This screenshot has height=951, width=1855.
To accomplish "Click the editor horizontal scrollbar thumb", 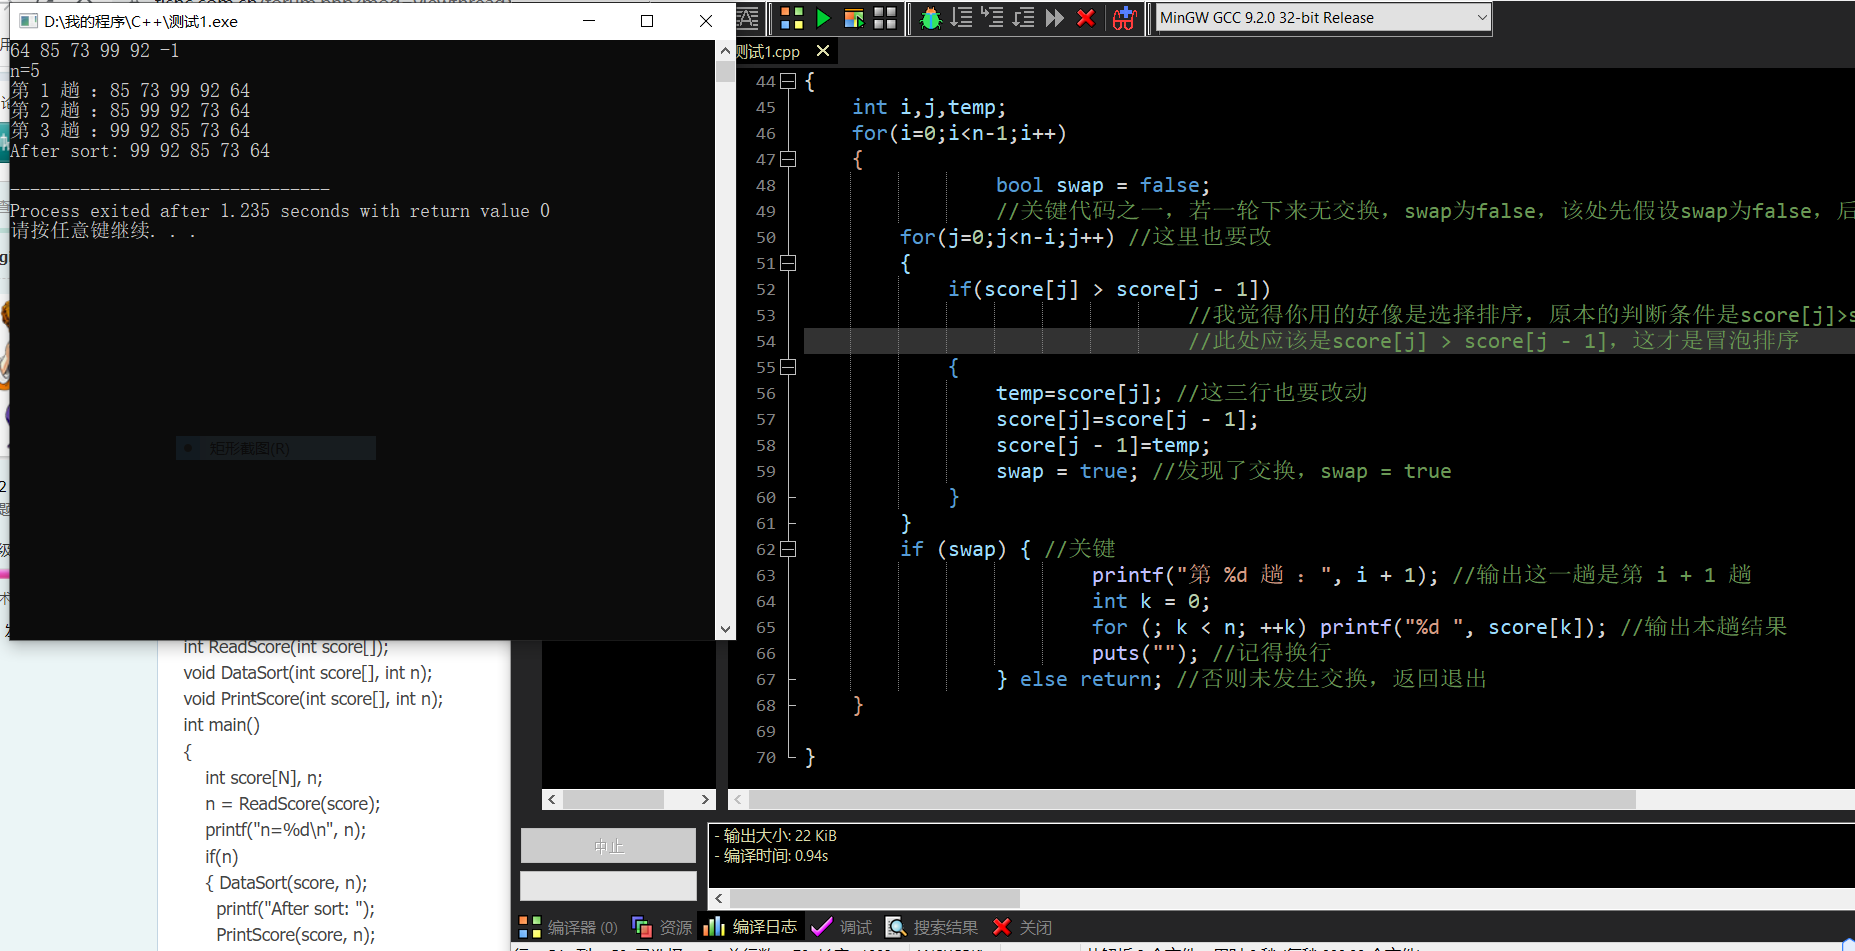I will tap(1192, 799).
